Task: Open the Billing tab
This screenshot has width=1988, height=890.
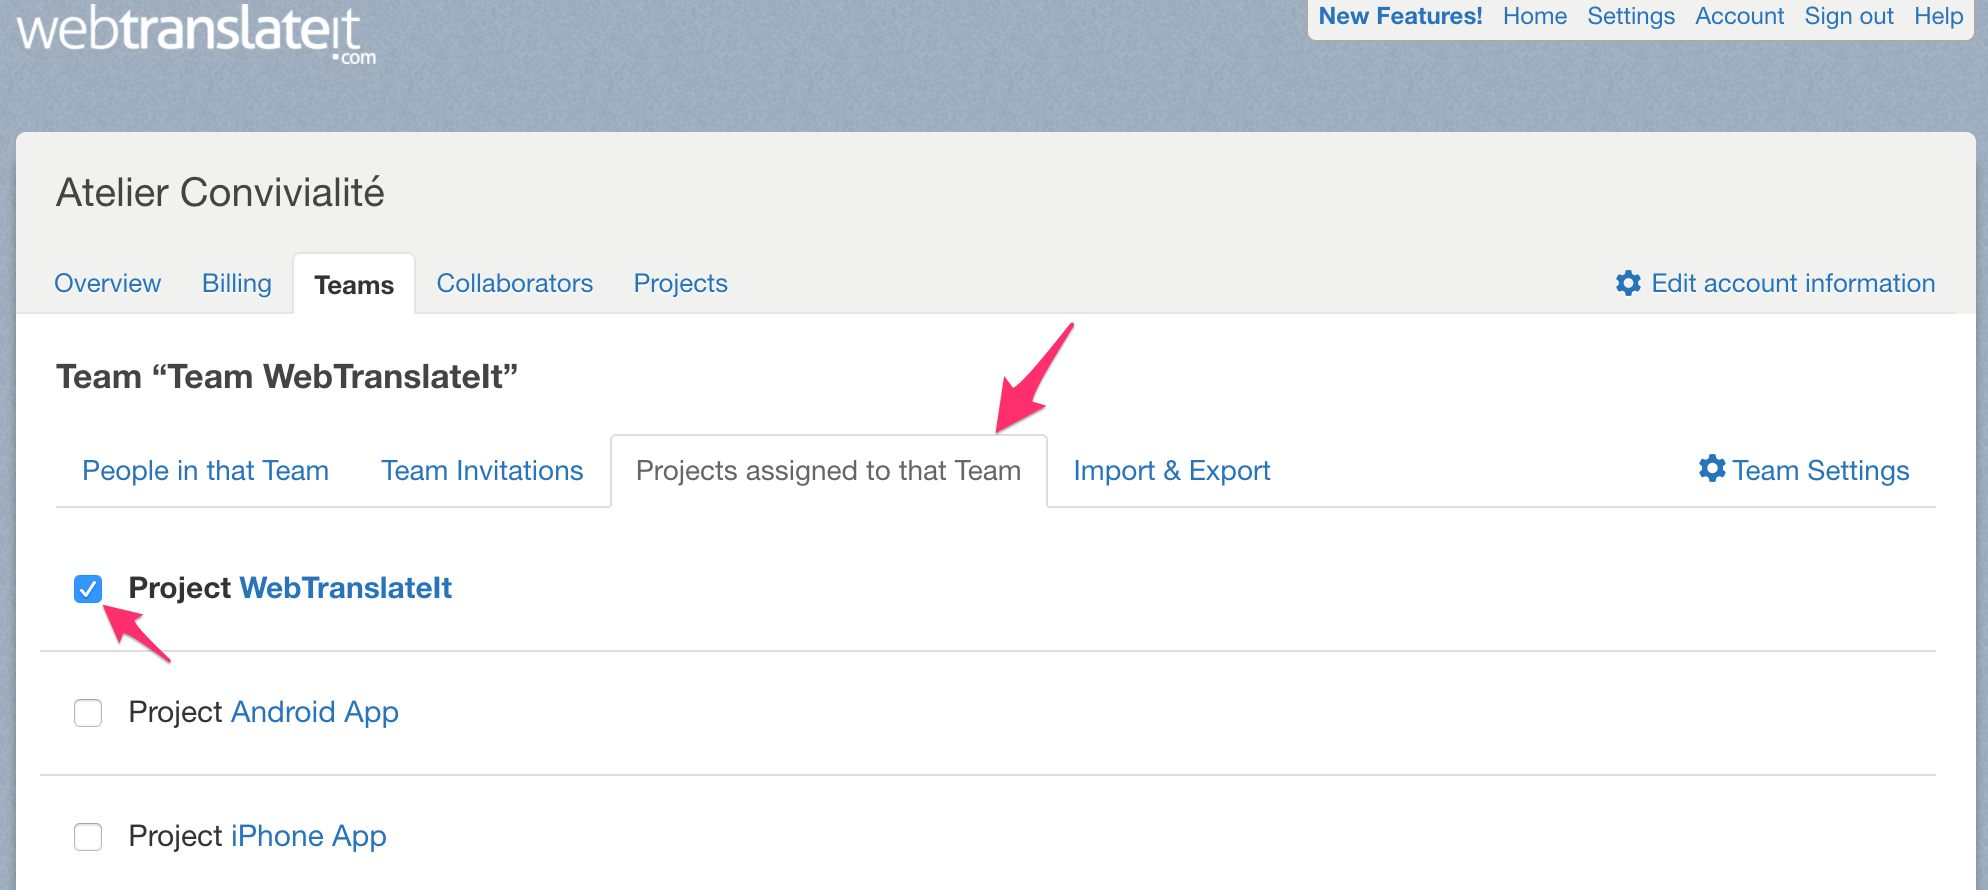Action: [x=236, y=283]
